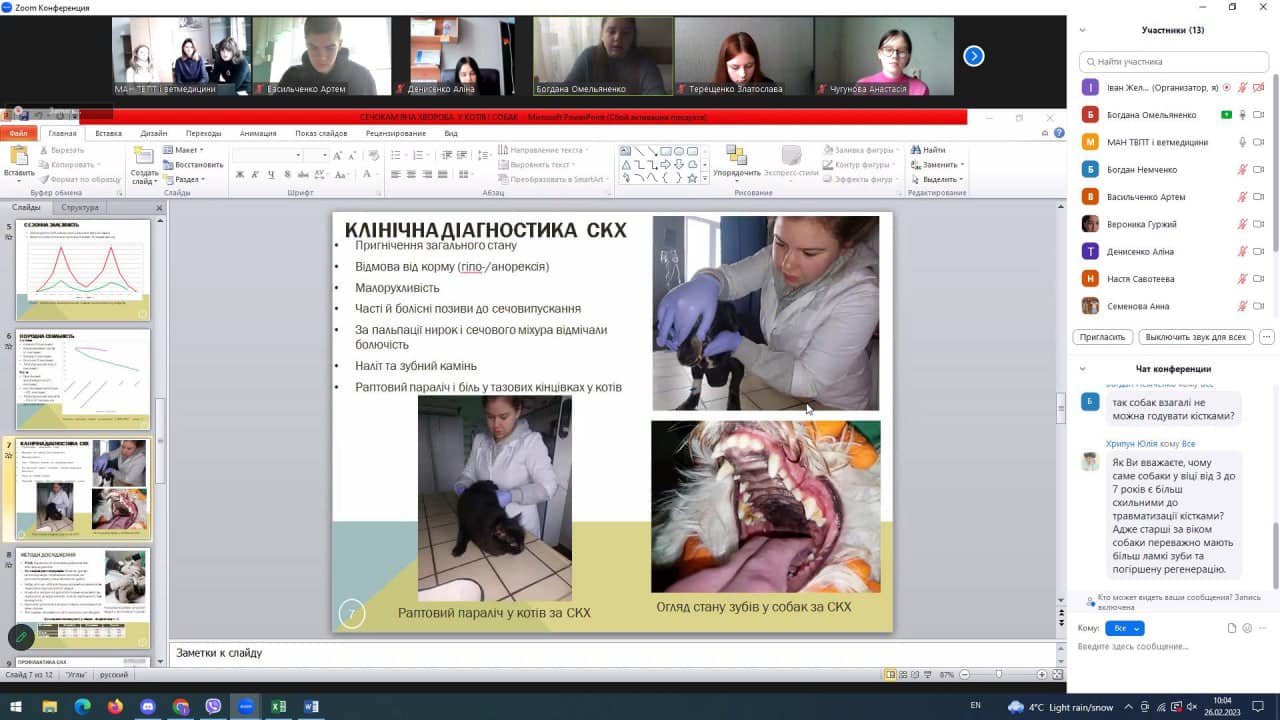Open the Файл tab
Viewport: 1280px width, 720px height.
click(x=18, y=133)
